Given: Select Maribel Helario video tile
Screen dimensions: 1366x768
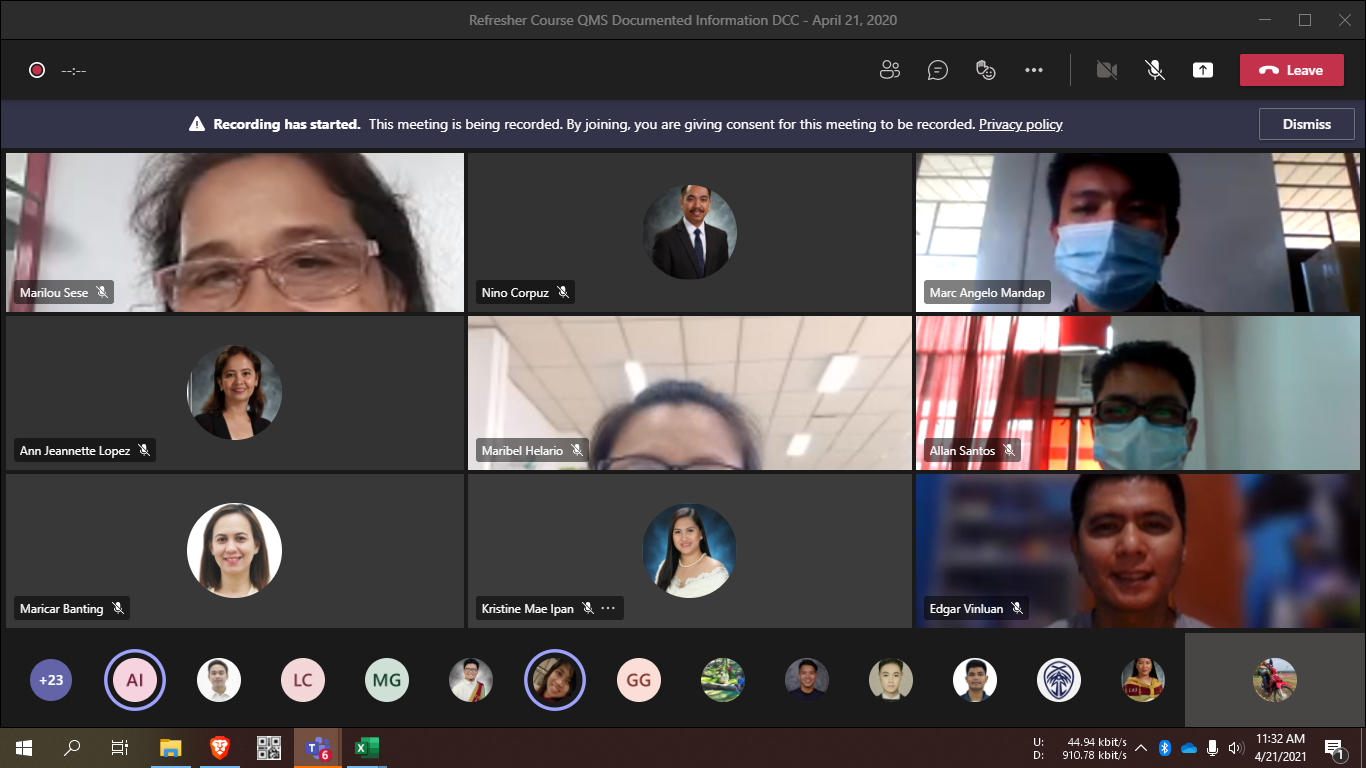Looking at the screenshot, I should (690, 393).
